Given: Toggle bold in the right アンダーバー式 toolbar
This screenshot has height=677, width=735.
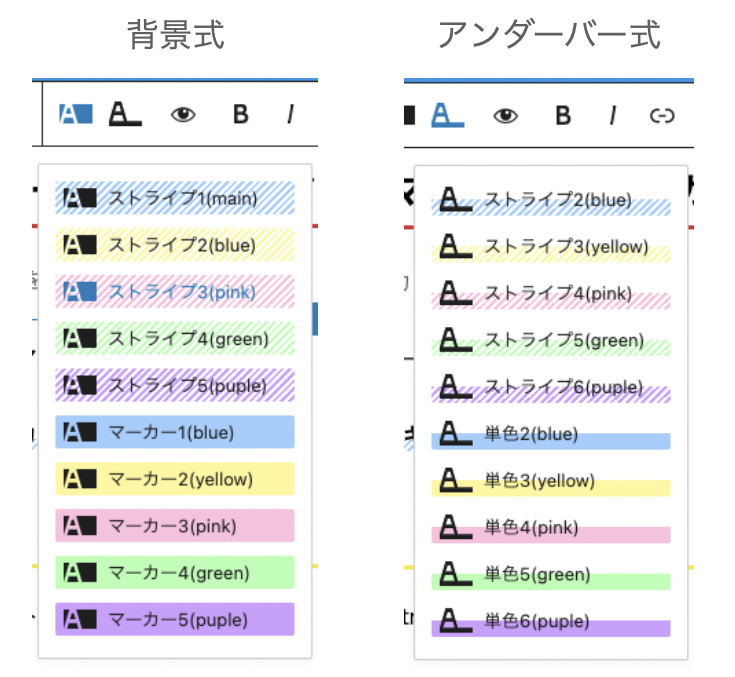Looking at the screenshot, I should (563, 116).
